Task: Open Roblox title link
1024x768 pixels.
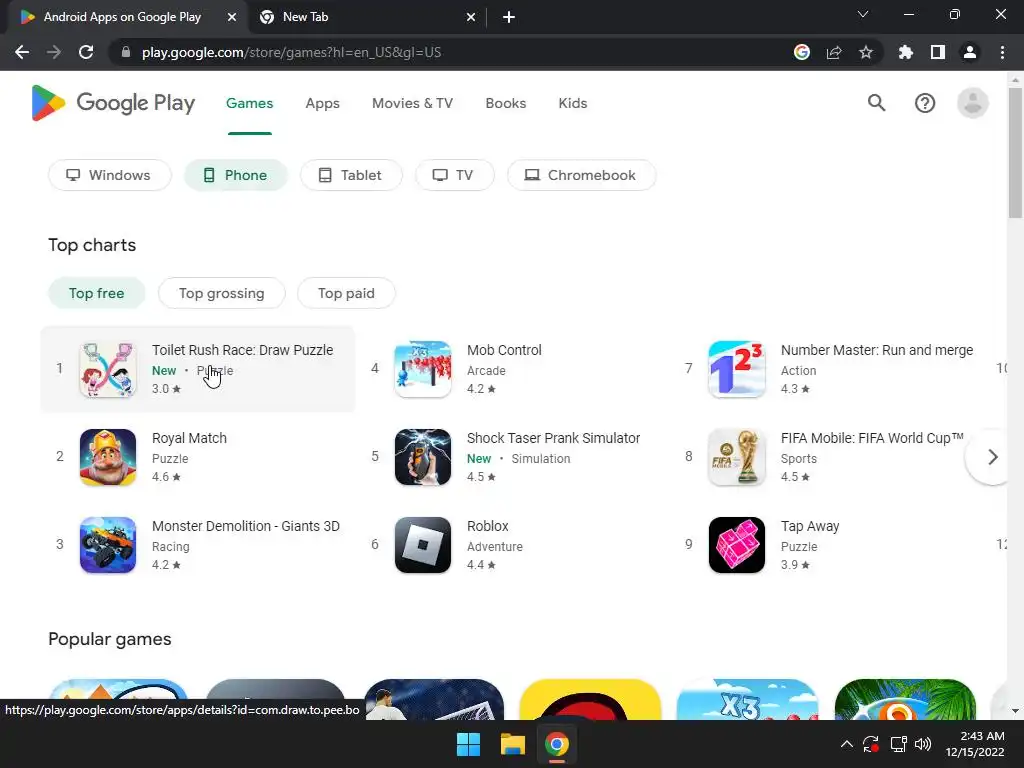Action: (487, 526)
